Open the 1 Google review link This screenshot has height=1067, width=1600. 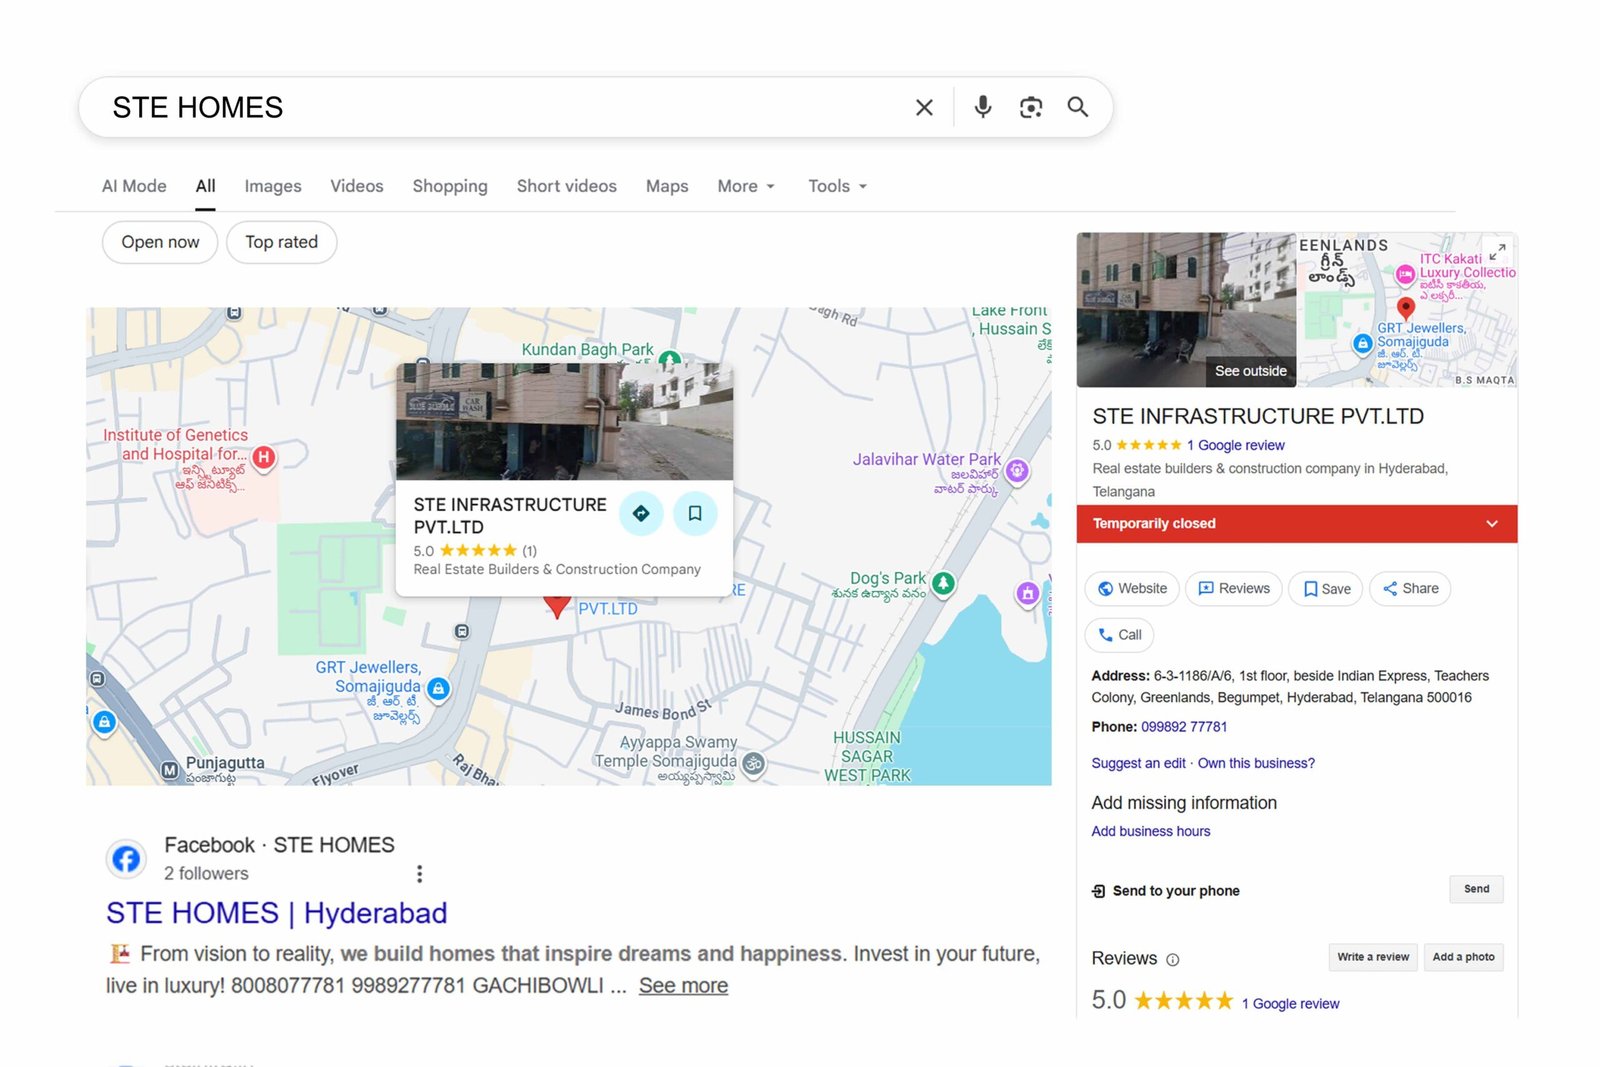point(1238,445)
